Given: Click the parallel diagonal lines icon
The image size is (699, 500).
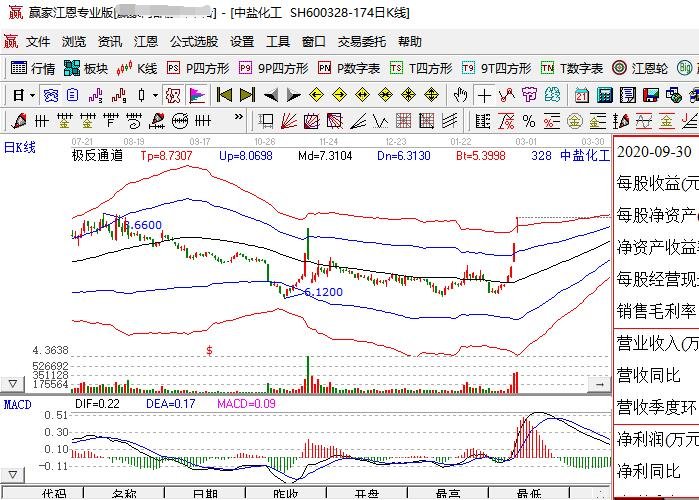Looking at the screenshot, I should pyautogui.click(x=449, y=121).
